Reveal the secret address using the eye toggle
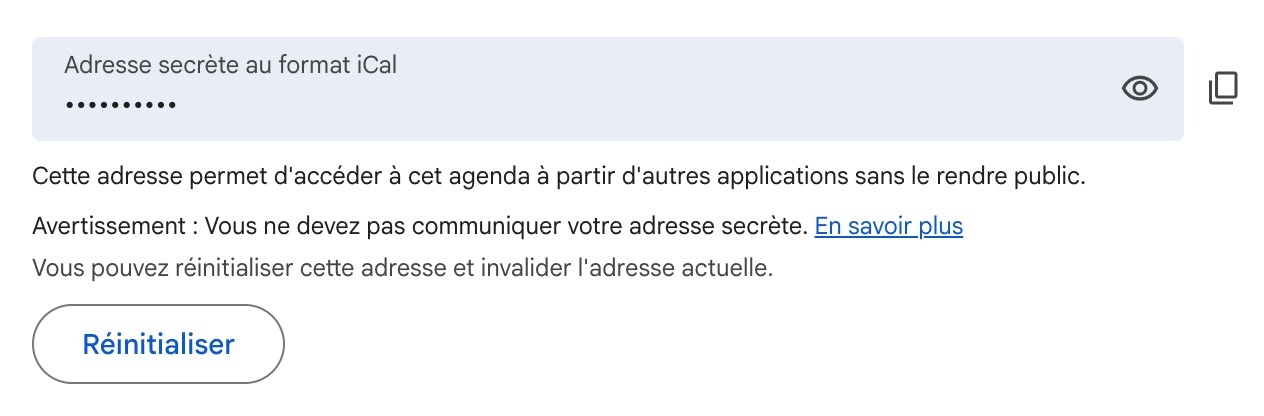Viewport: 1264px width, 416px height. point(1139,89)
